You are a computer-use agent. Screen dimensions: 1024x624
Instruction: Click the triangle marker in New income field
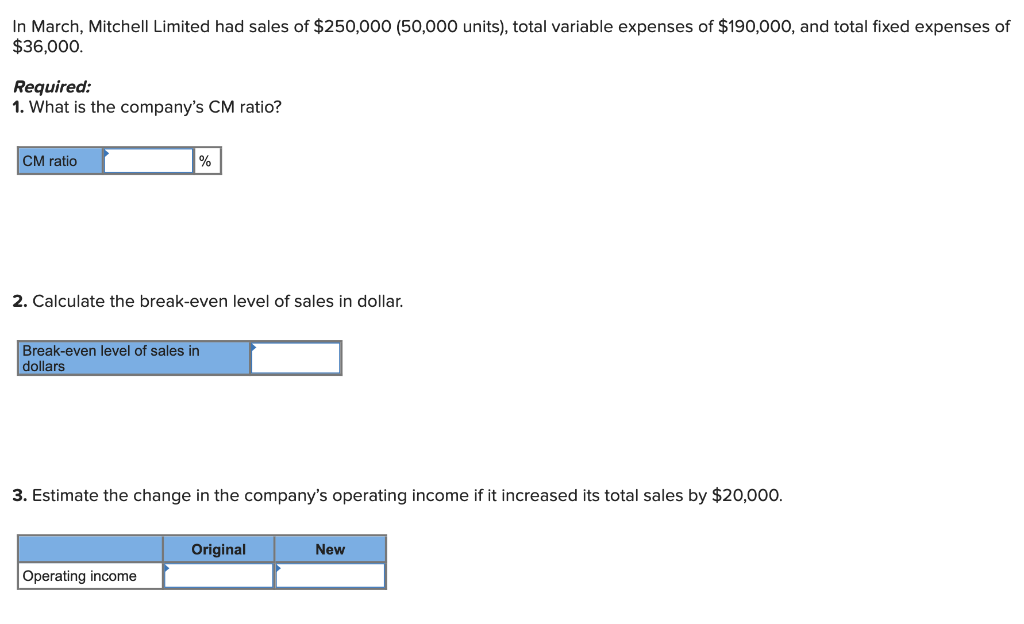click(x=279, y=570)
